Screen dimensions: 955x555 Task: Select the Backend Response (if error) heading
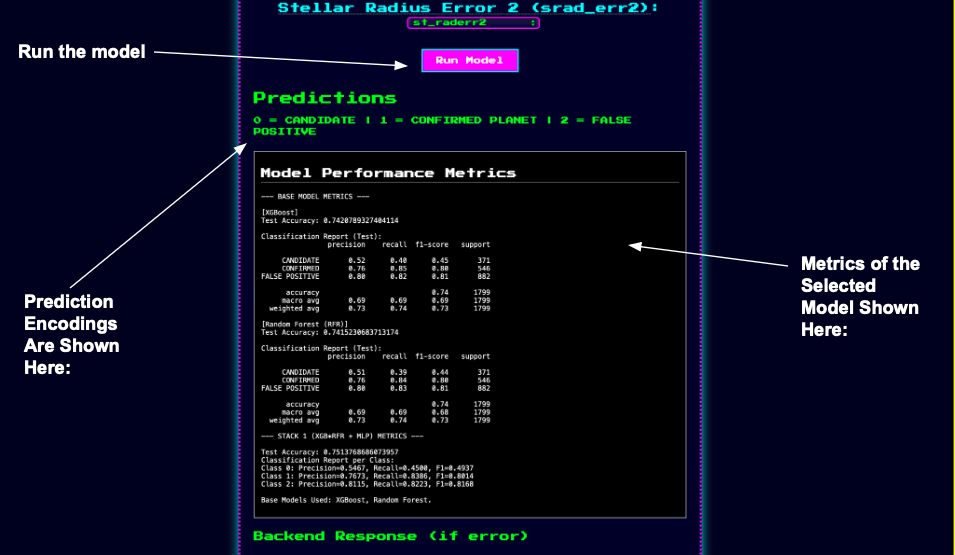point(390,536)
